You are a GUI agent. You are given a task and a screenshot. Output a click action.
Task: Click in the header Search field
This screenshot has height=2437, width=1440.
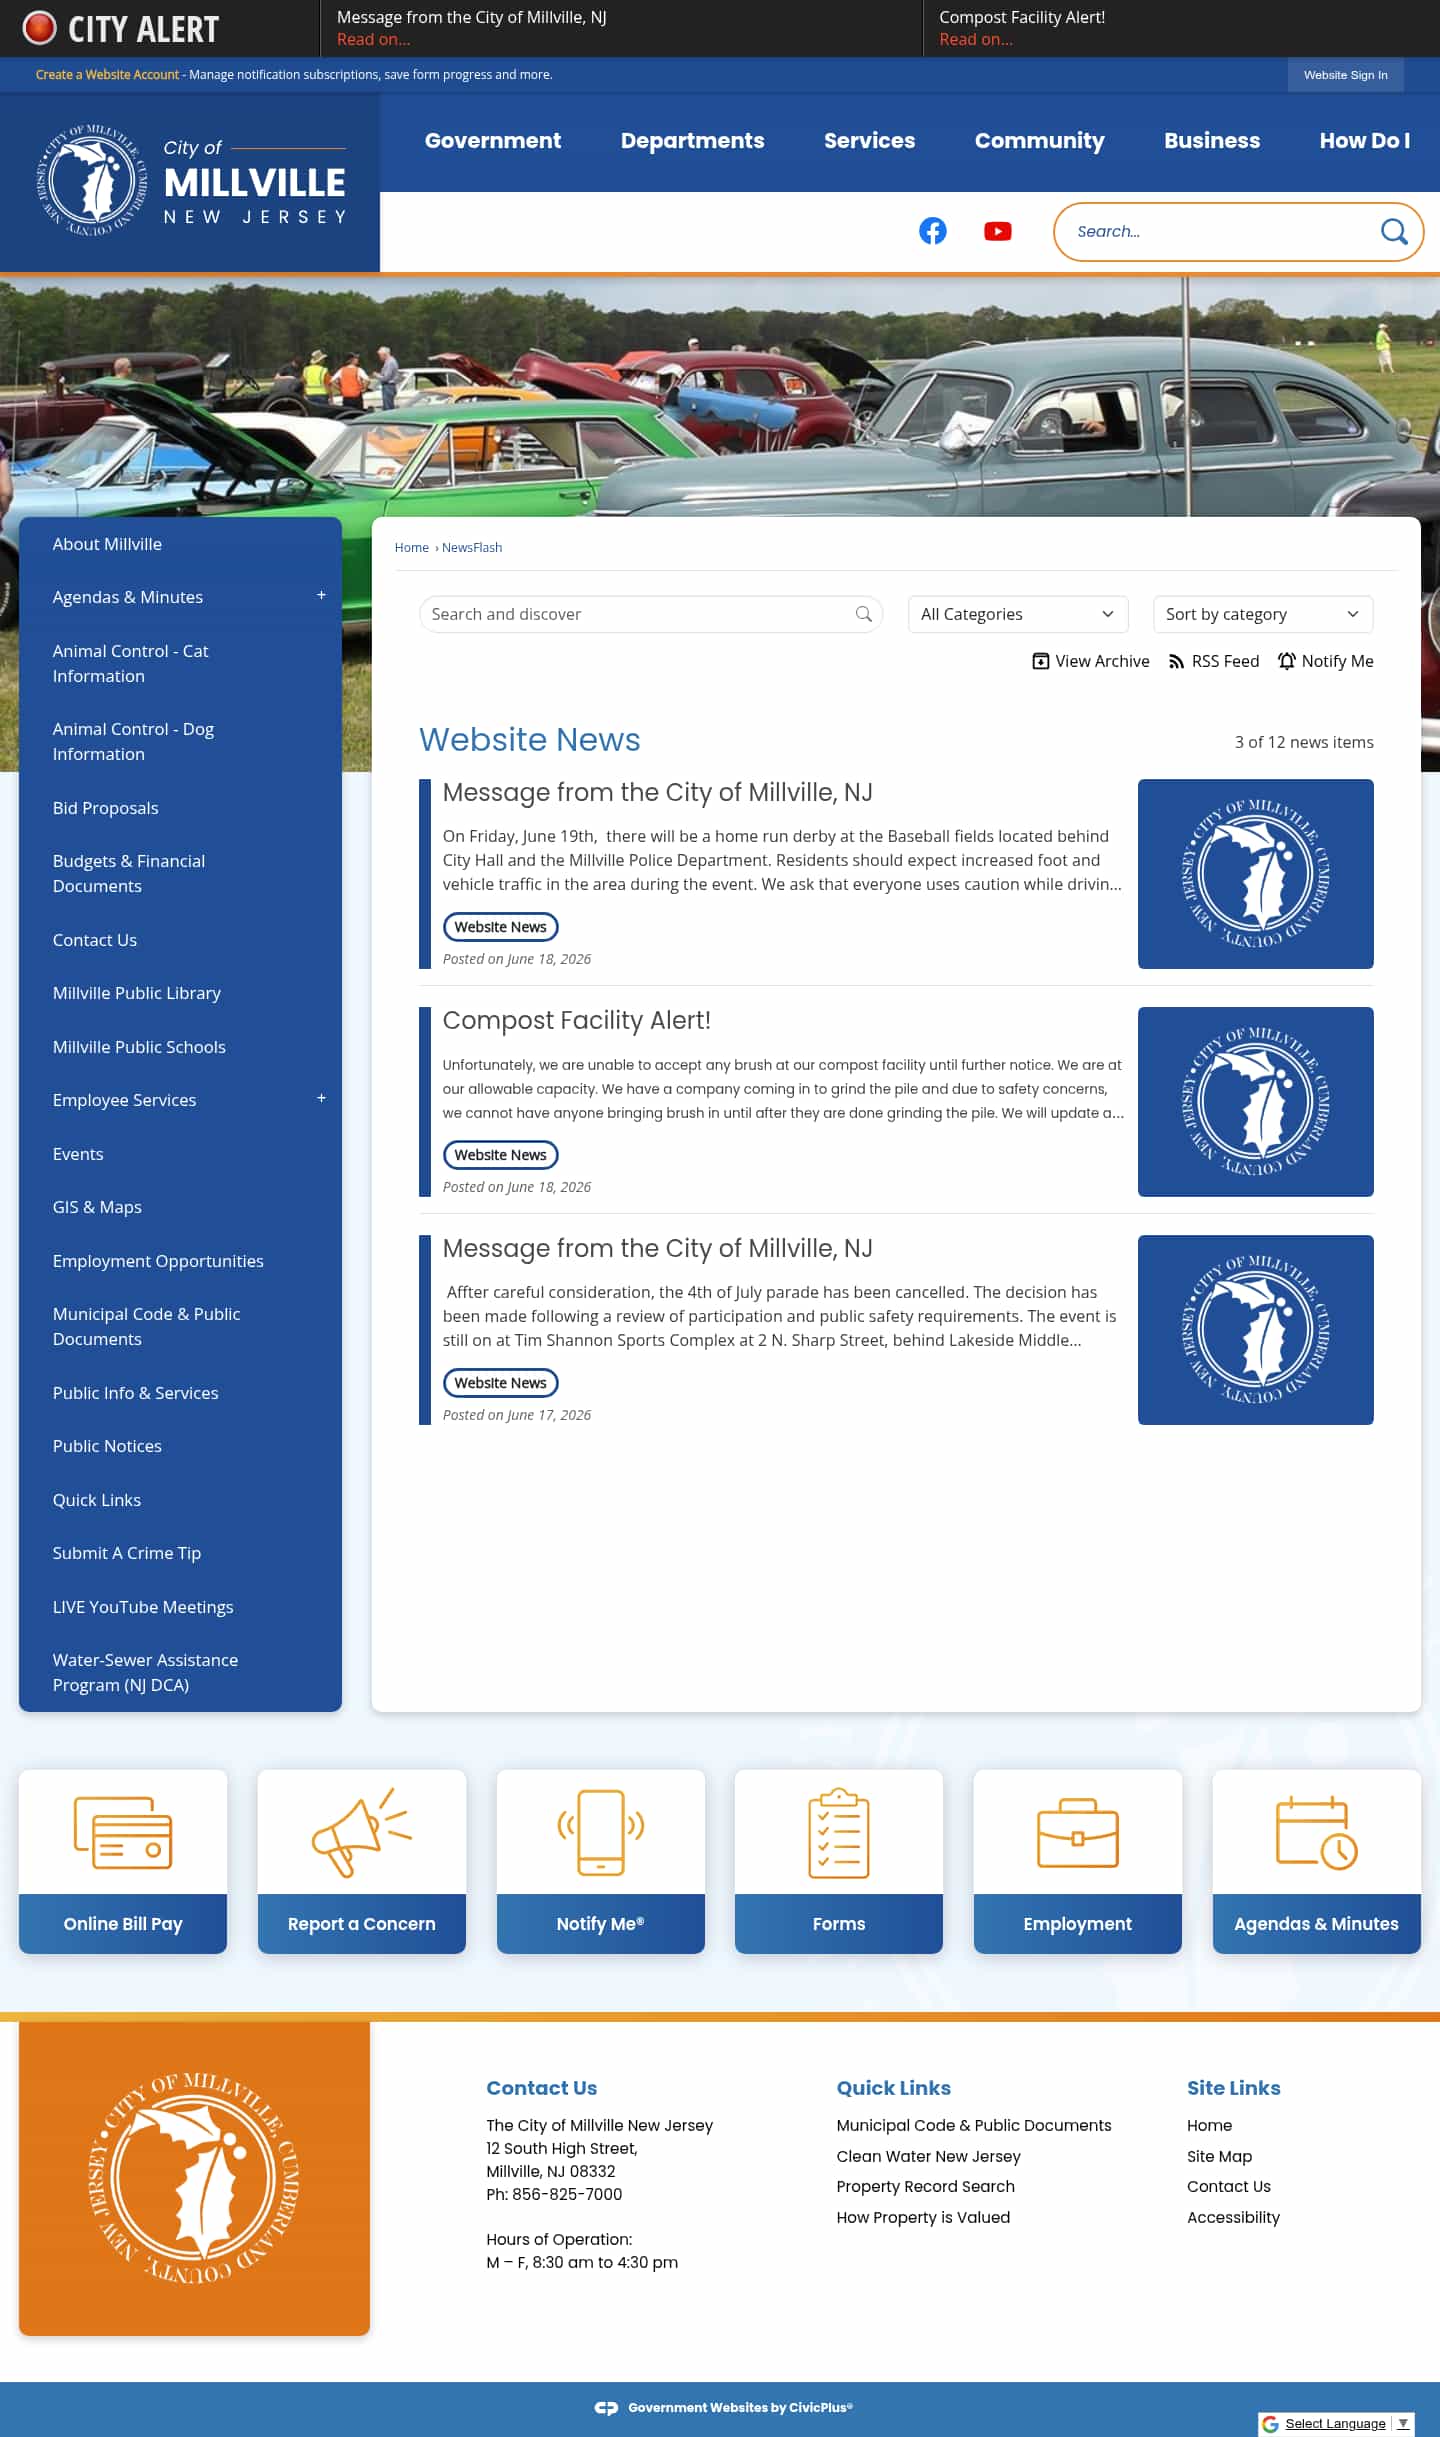coord(1215,231)
